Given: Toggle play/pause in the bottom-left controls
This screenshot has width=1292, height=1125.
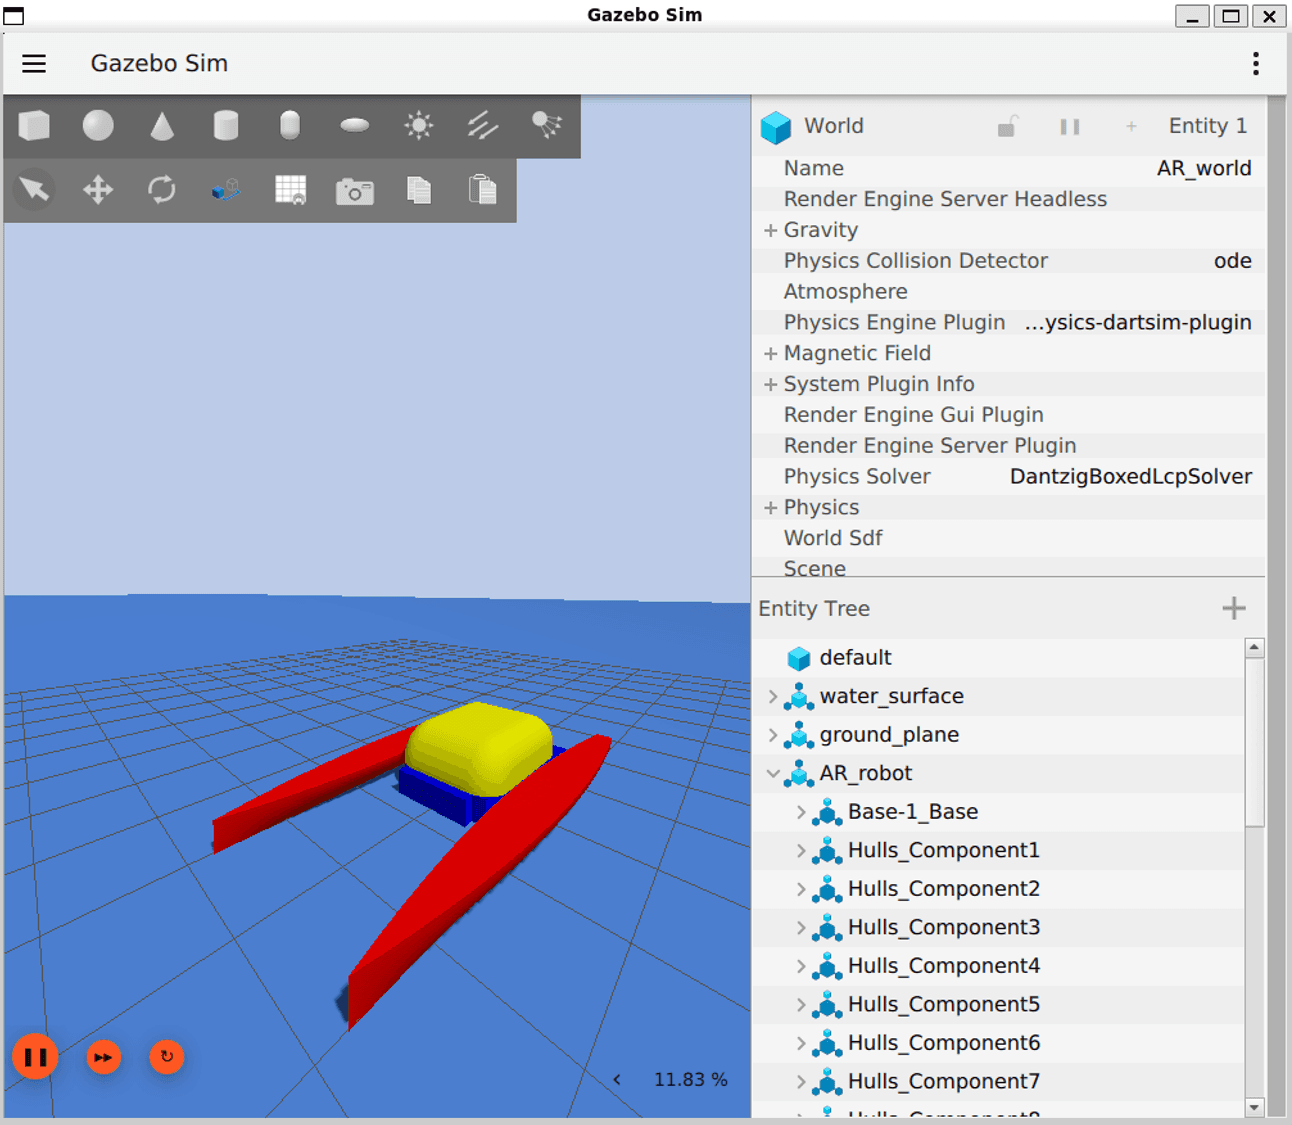Looking at the screenshot, I should (x=35, y=1056).
